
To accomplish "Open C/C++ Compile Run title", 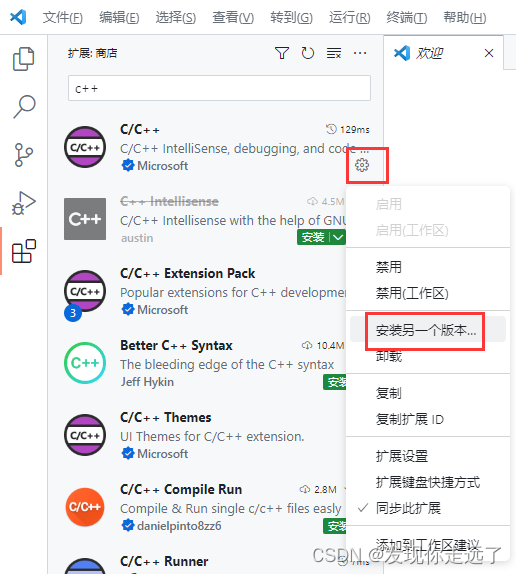I will [181, 489].
